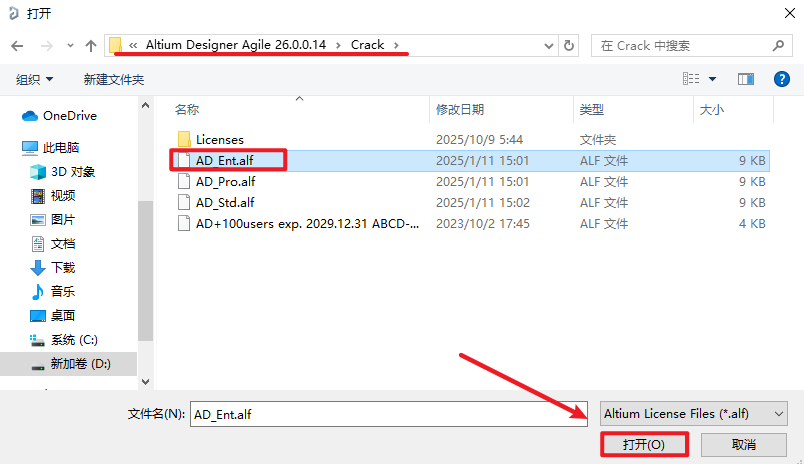Select the 3D 对象 folder in the sidebar
Image resolution: width=804 pixels, height=464 pixels.
click(x=72, y=172)
